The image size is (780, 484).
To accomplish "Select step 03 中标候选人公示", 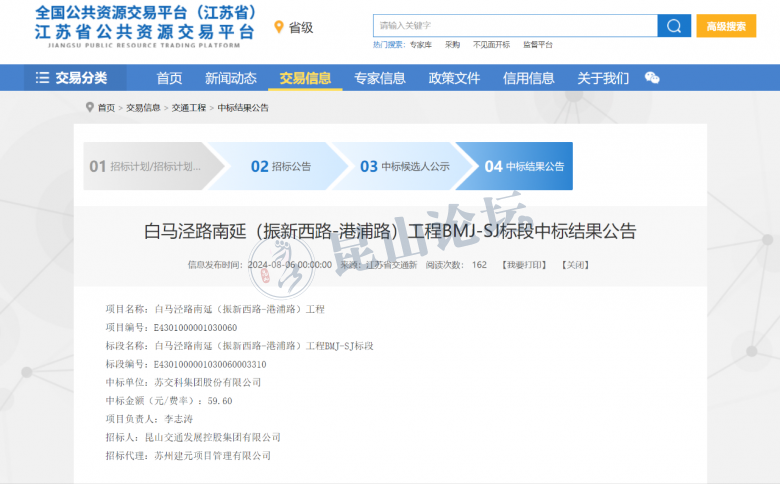I will pyautogui.click(x=404, y=167).
